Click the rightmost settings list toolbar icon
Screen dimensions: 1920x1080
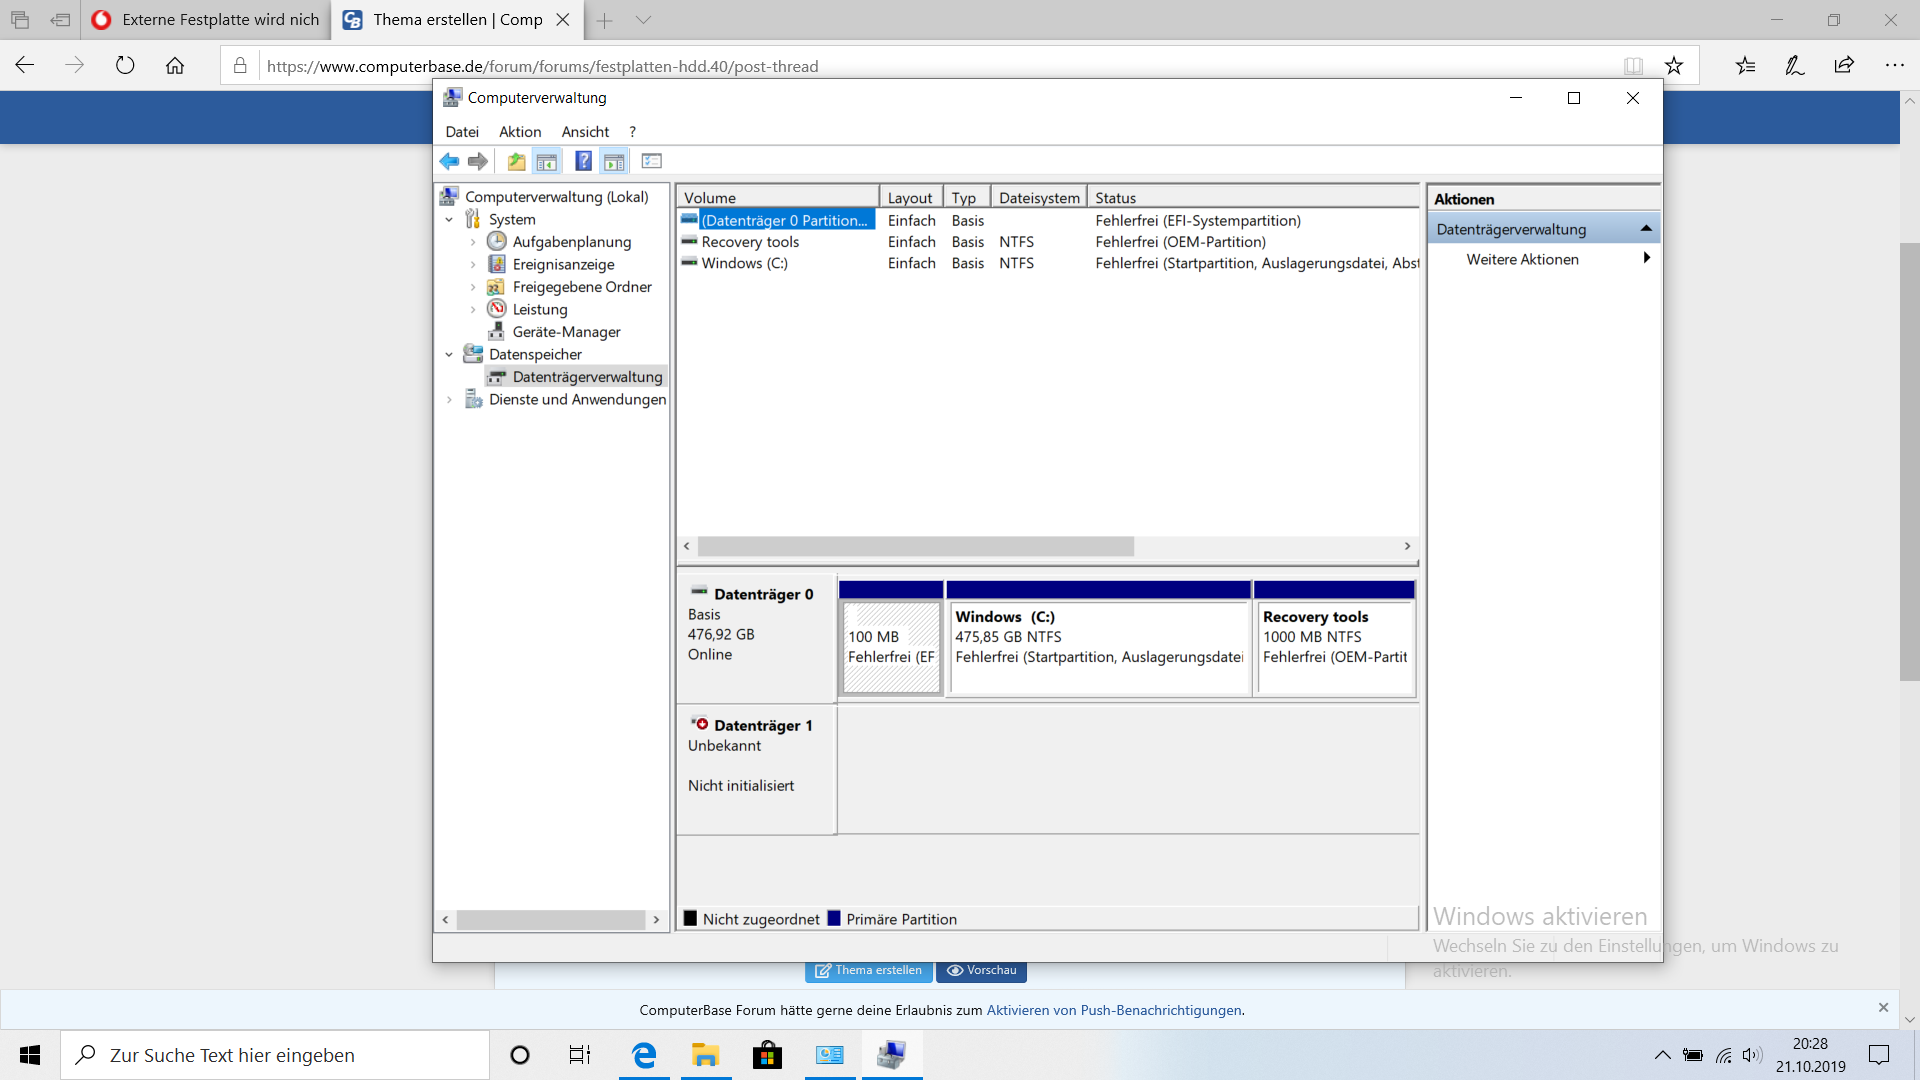(x=652, y=161)
